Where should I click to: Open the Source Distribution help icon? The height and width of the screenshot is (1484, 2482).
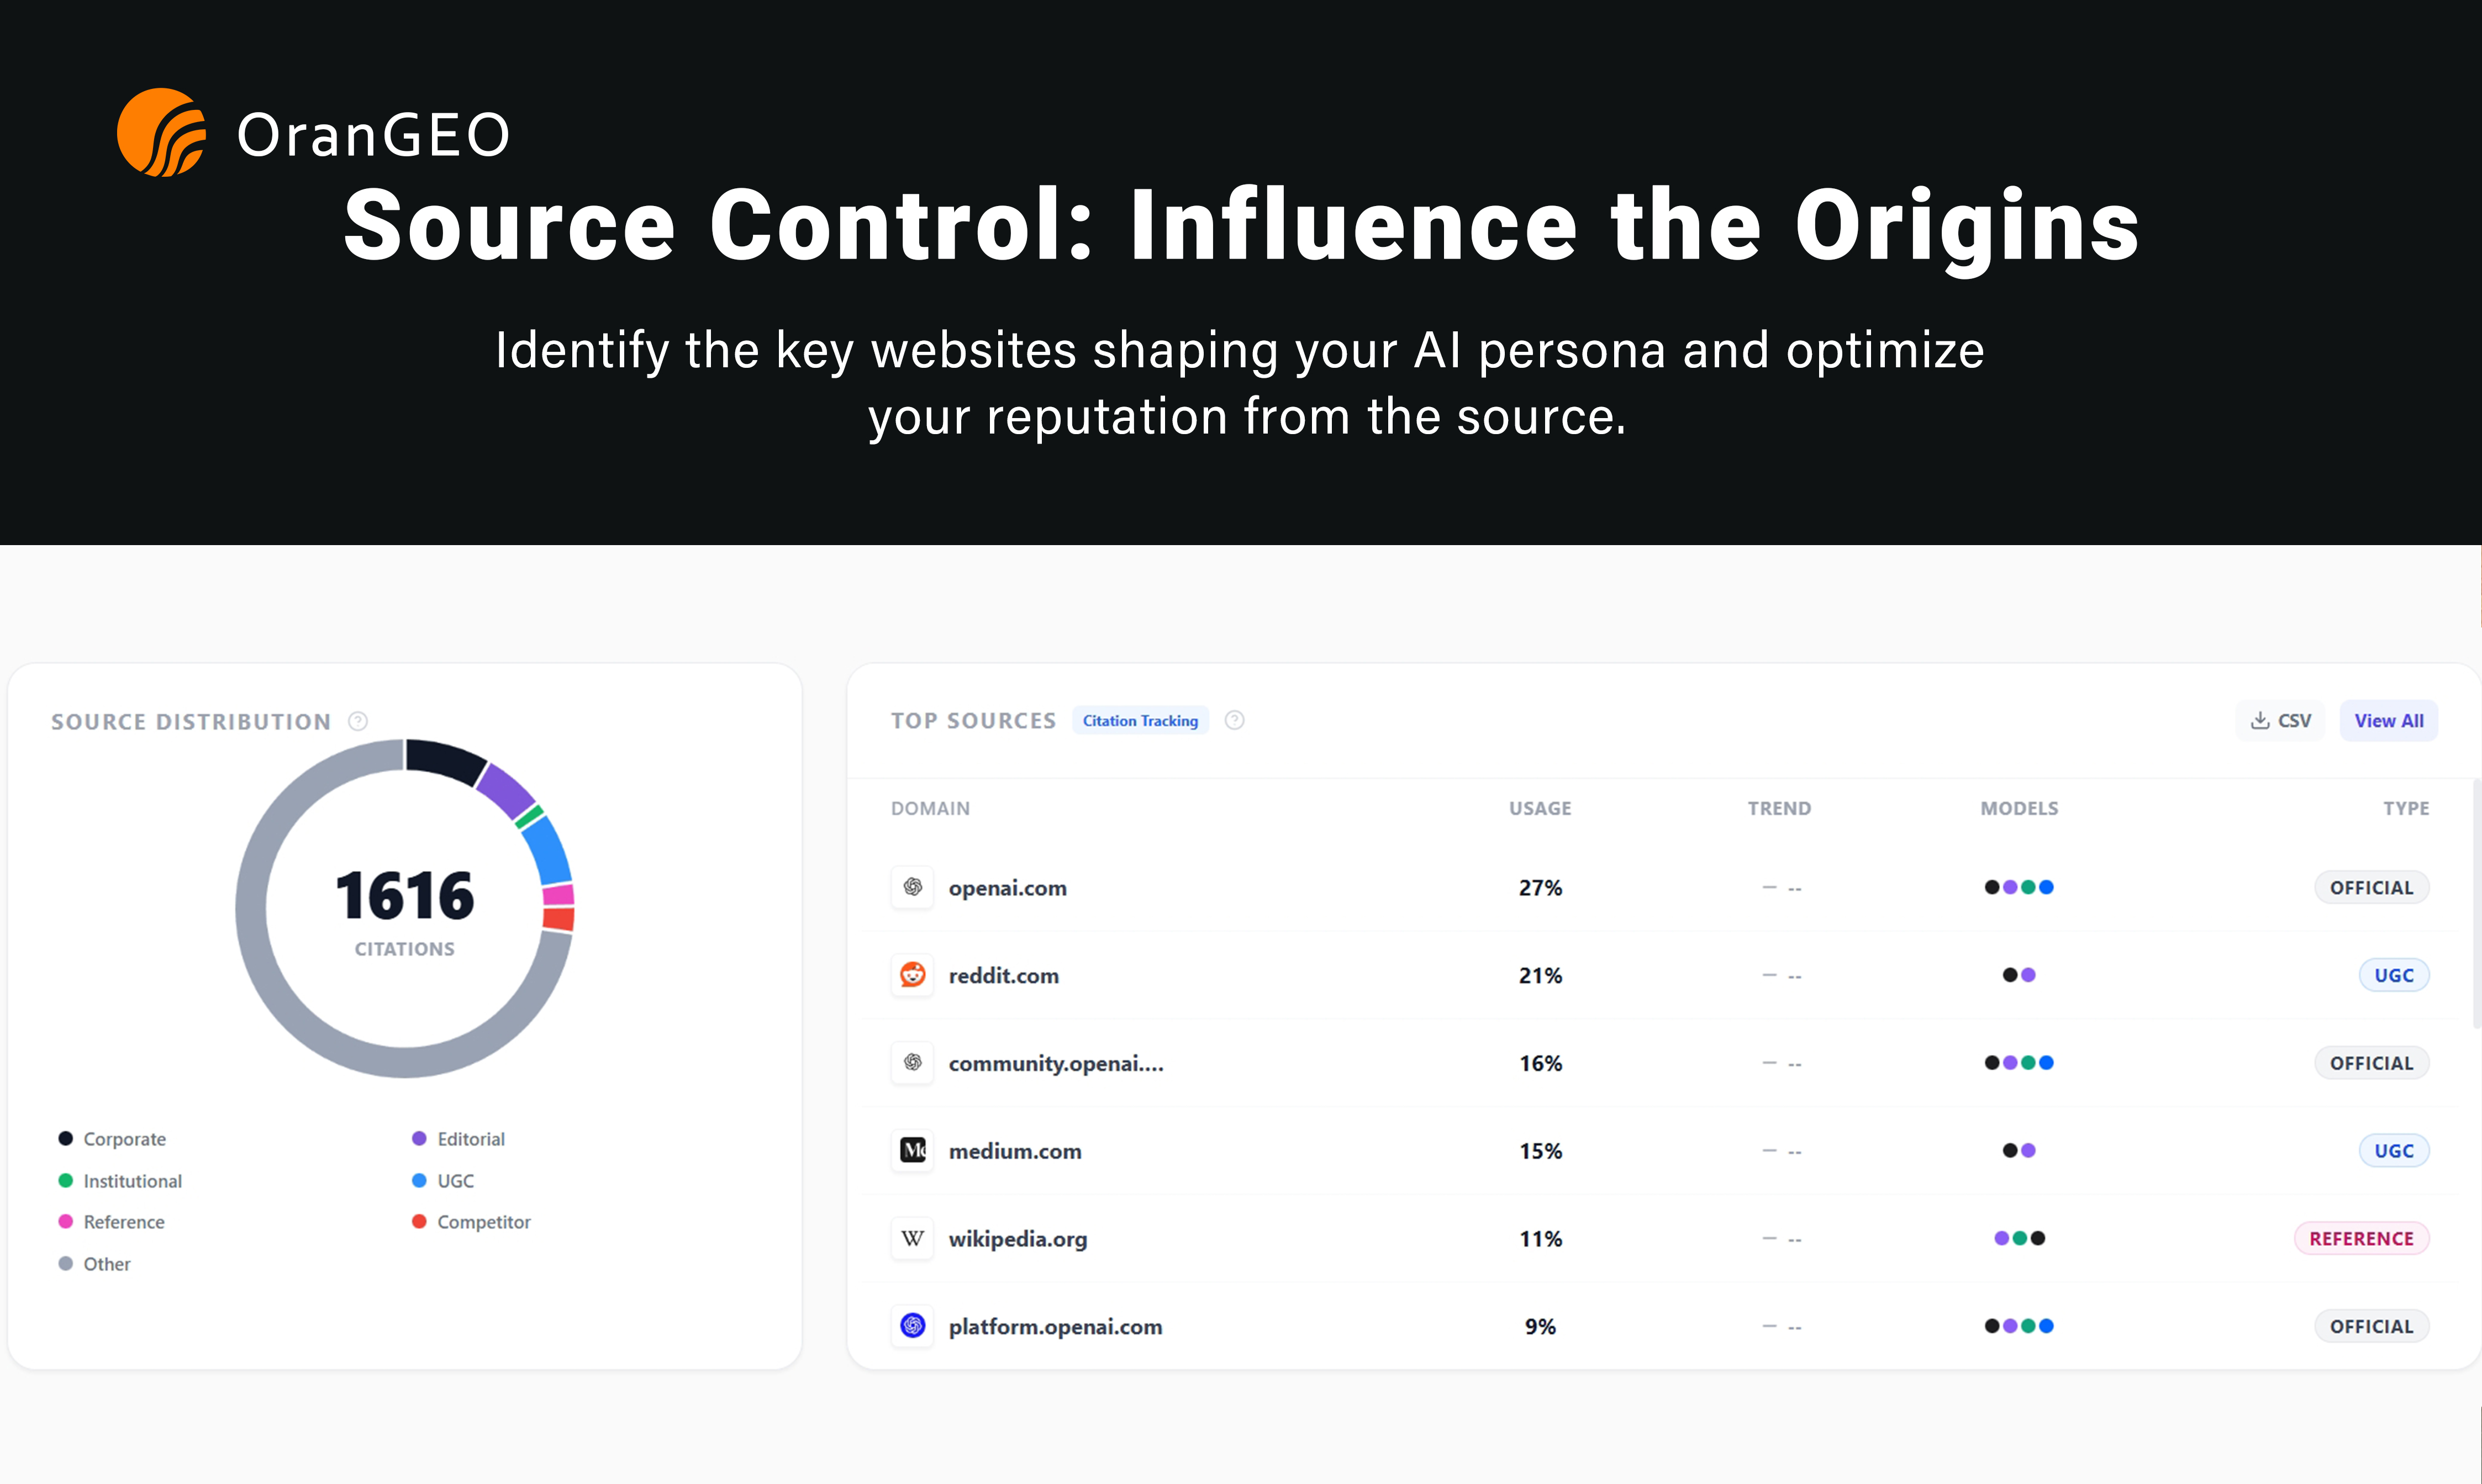[x=358, y=720]
